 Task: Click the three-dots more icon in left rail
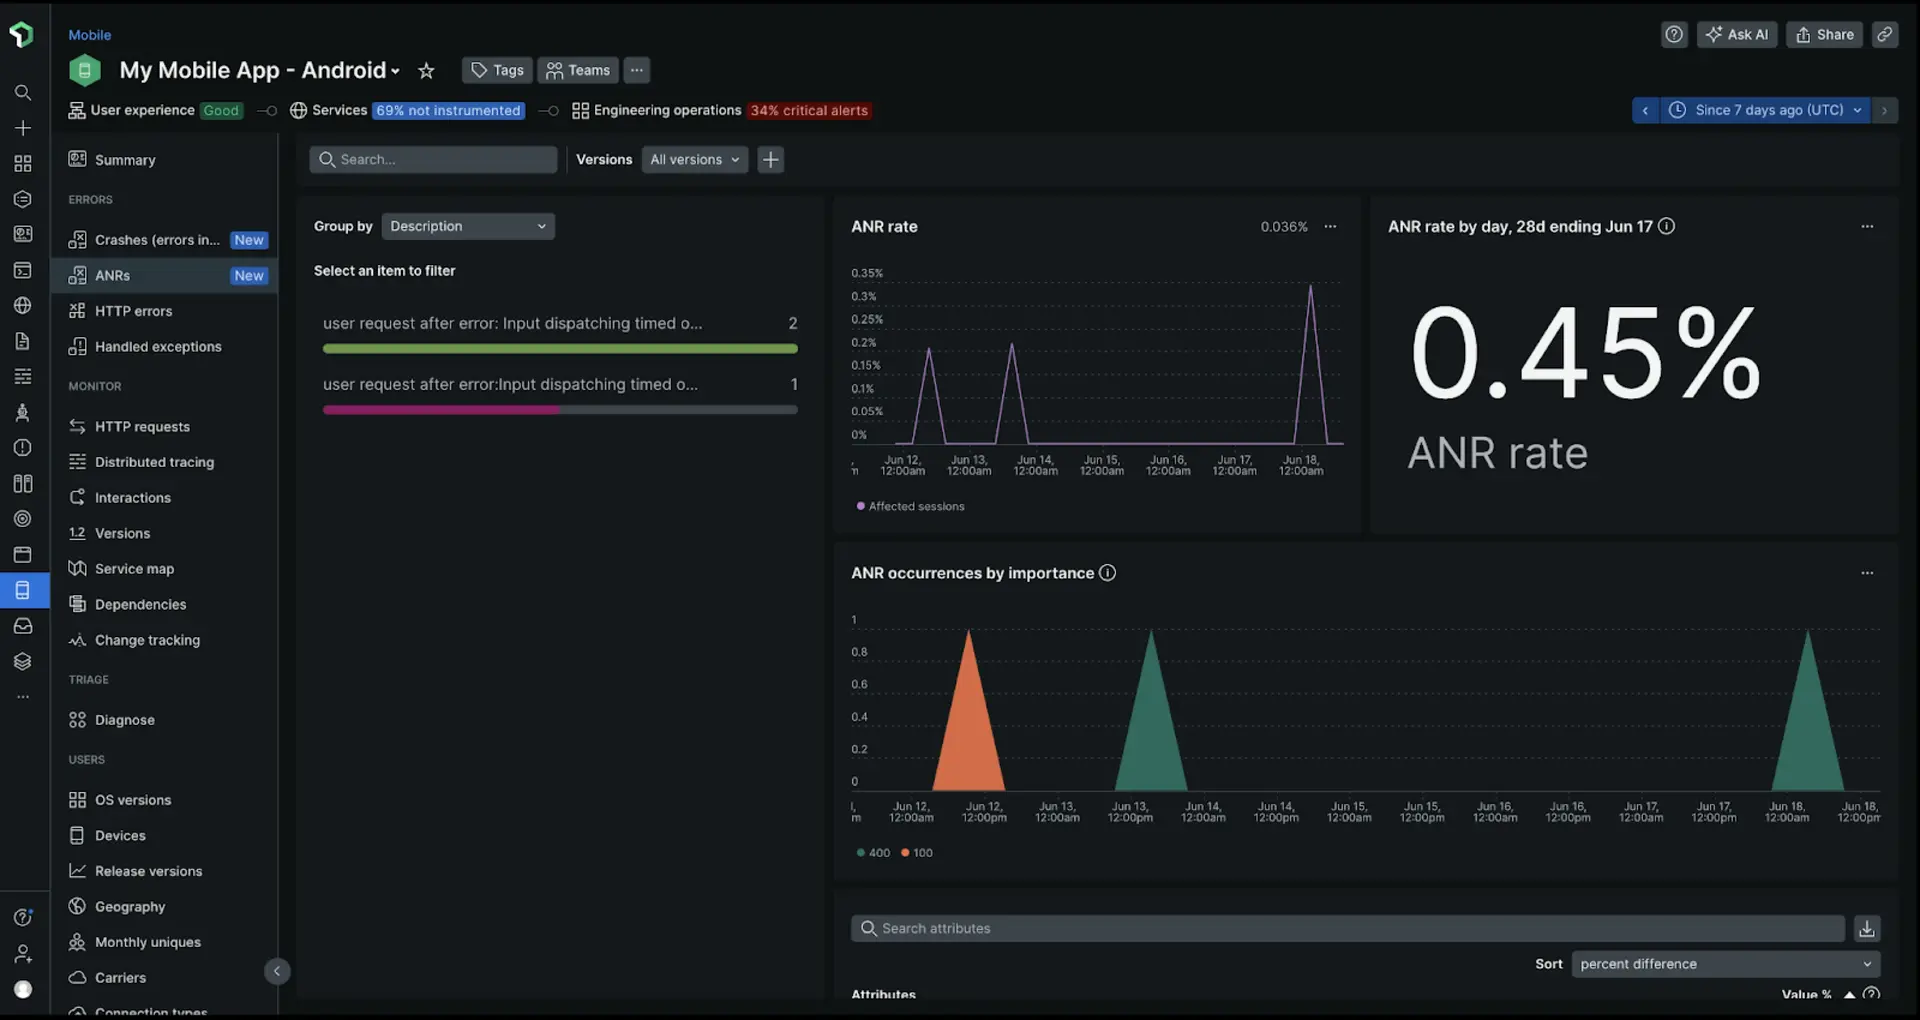pyautogui.click(x=22, y=697)
